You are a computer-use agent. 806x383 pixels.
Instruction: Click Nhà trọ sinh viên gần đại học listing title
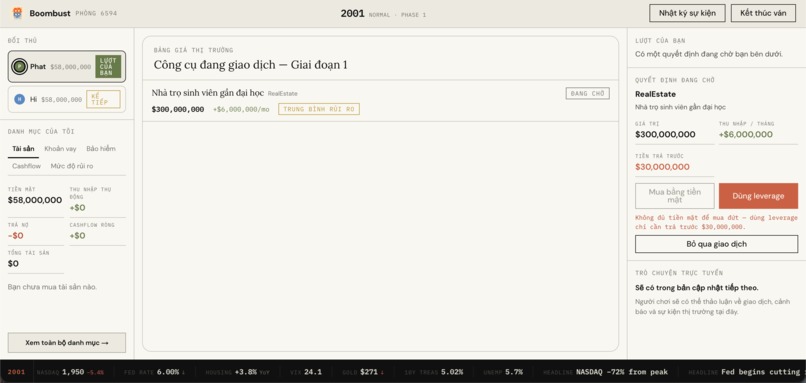pos(208,93)
